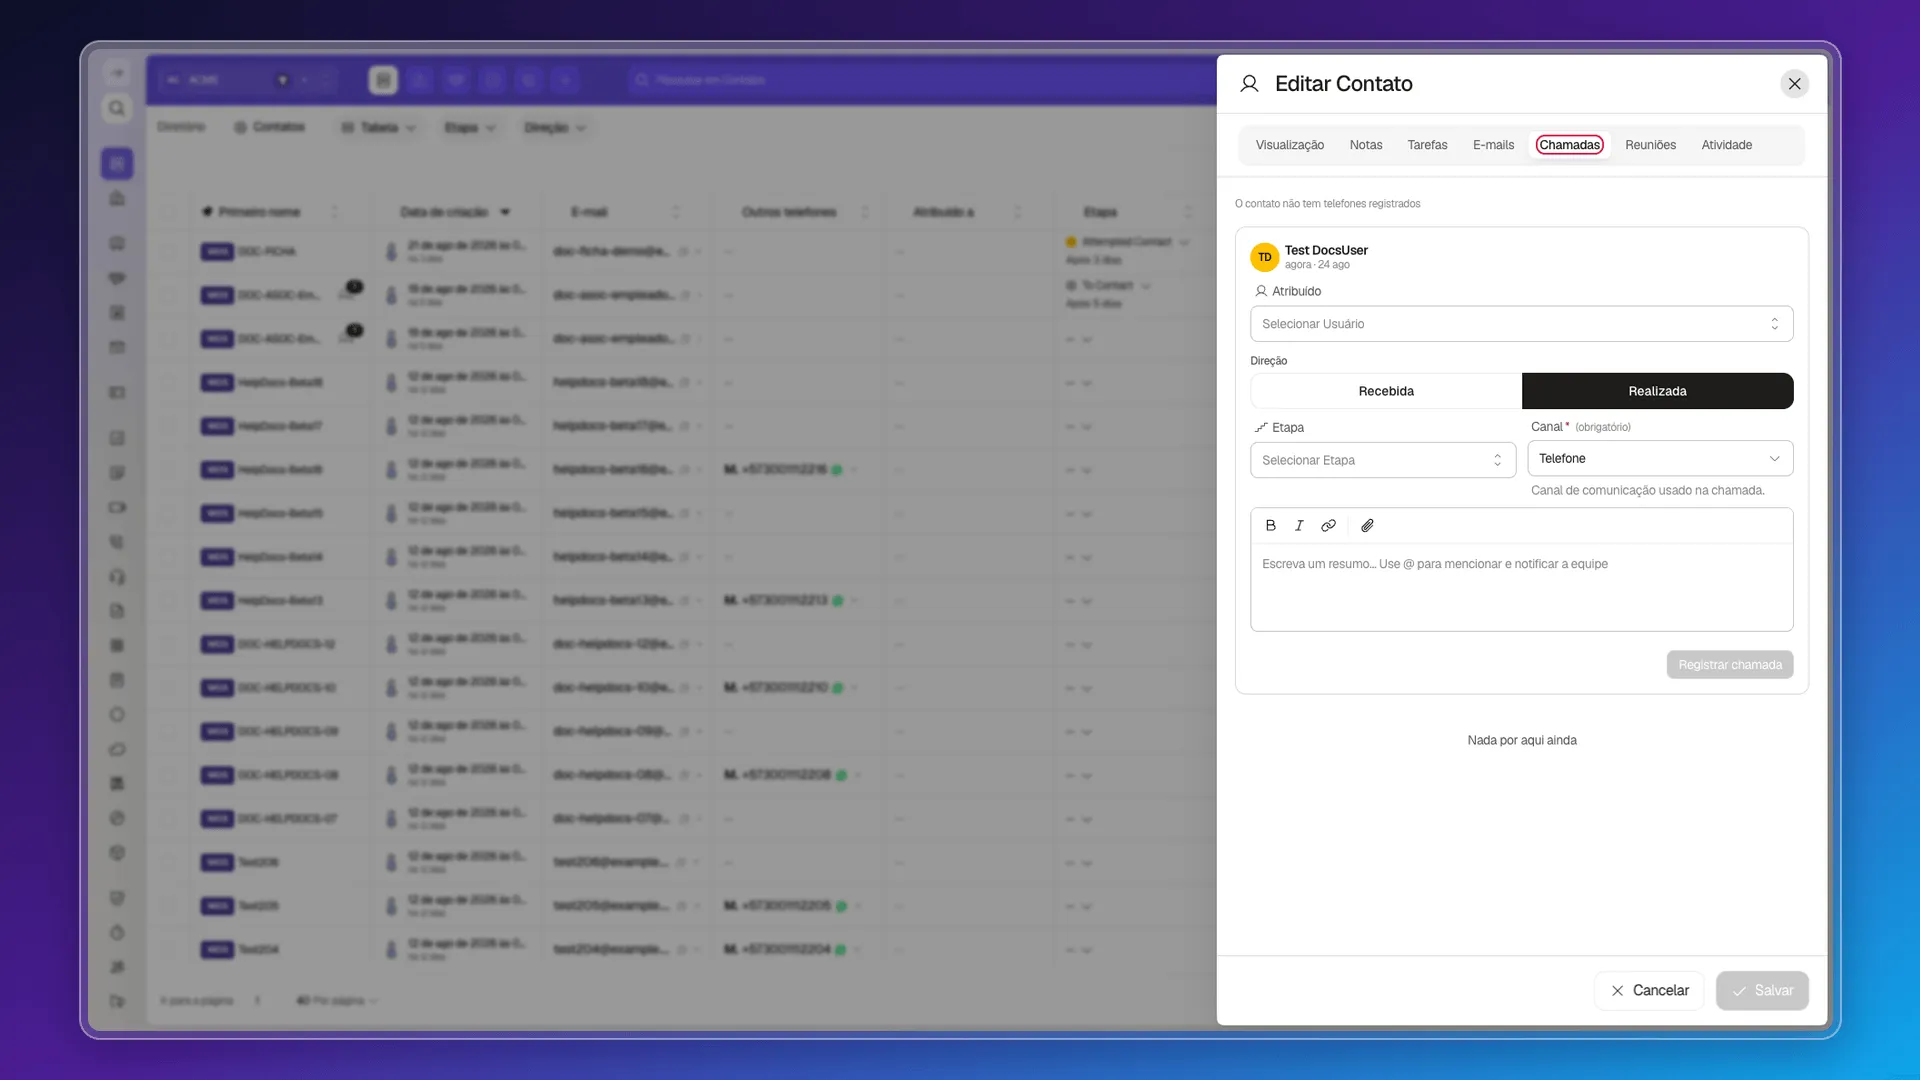This screenshot has width=1920, height=1080.
Task: Insert a link in the summary editor
Action: (1328, 526)
